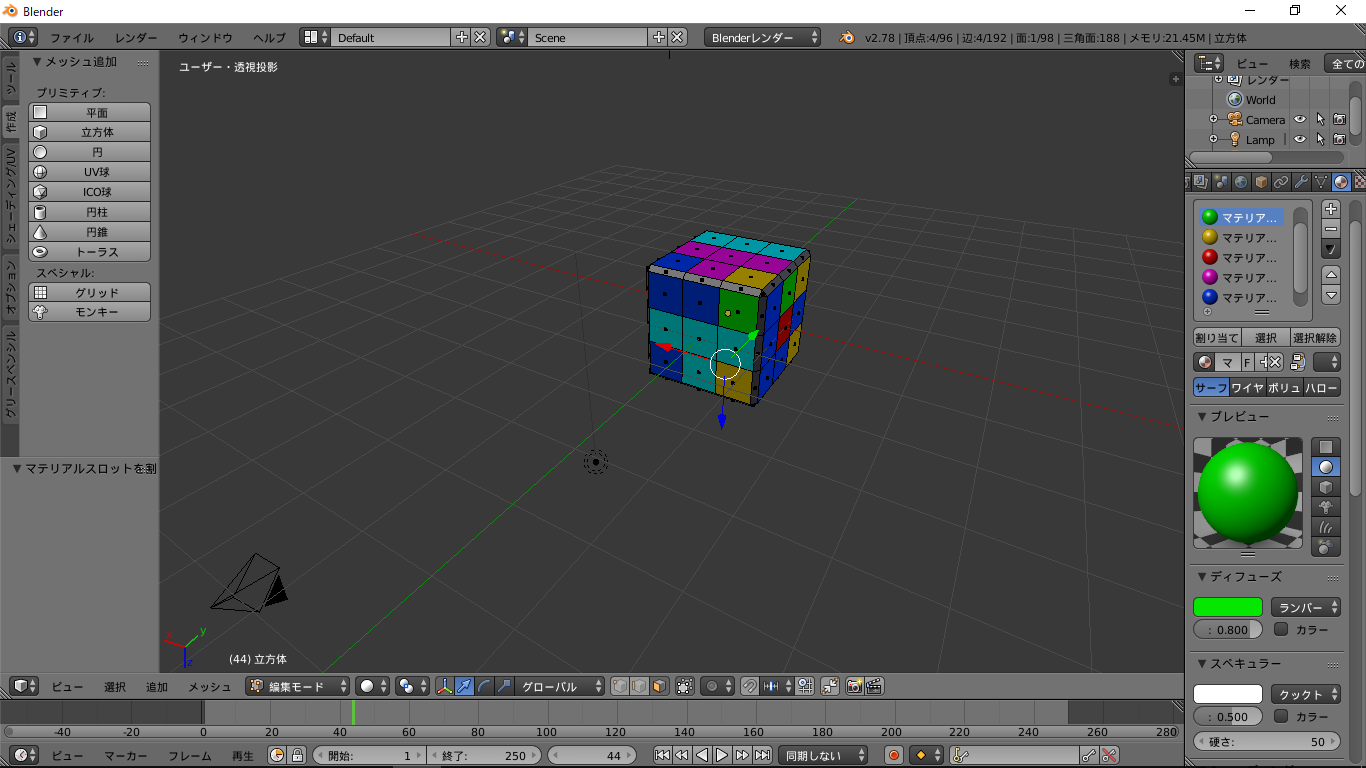Open the ファイル (File) menu
1366x768 pixels.
click(72, 38)
